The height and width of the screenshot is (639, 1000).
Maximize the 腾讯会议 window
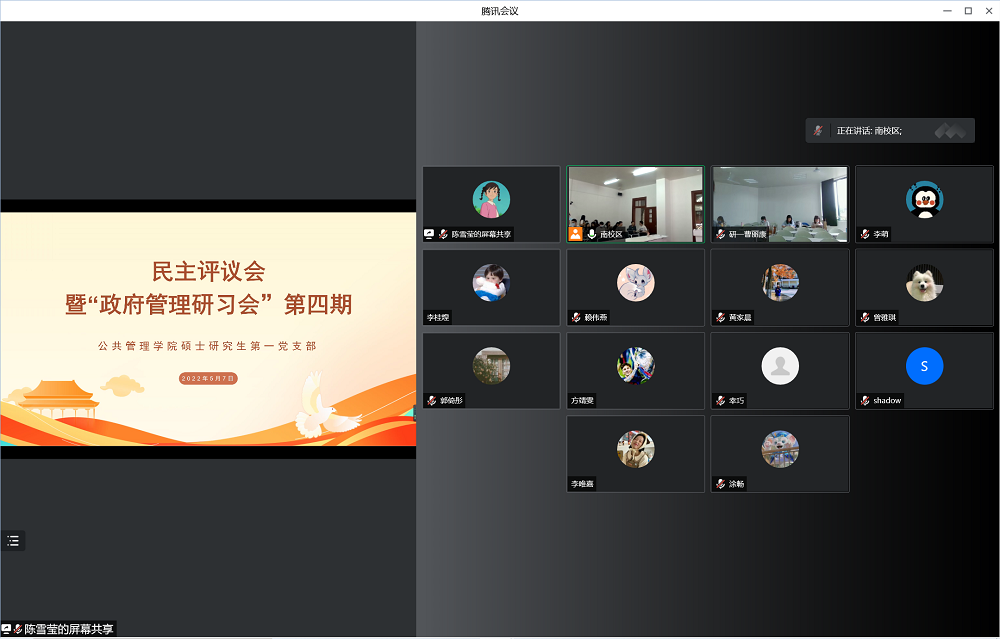pos(968,10)
